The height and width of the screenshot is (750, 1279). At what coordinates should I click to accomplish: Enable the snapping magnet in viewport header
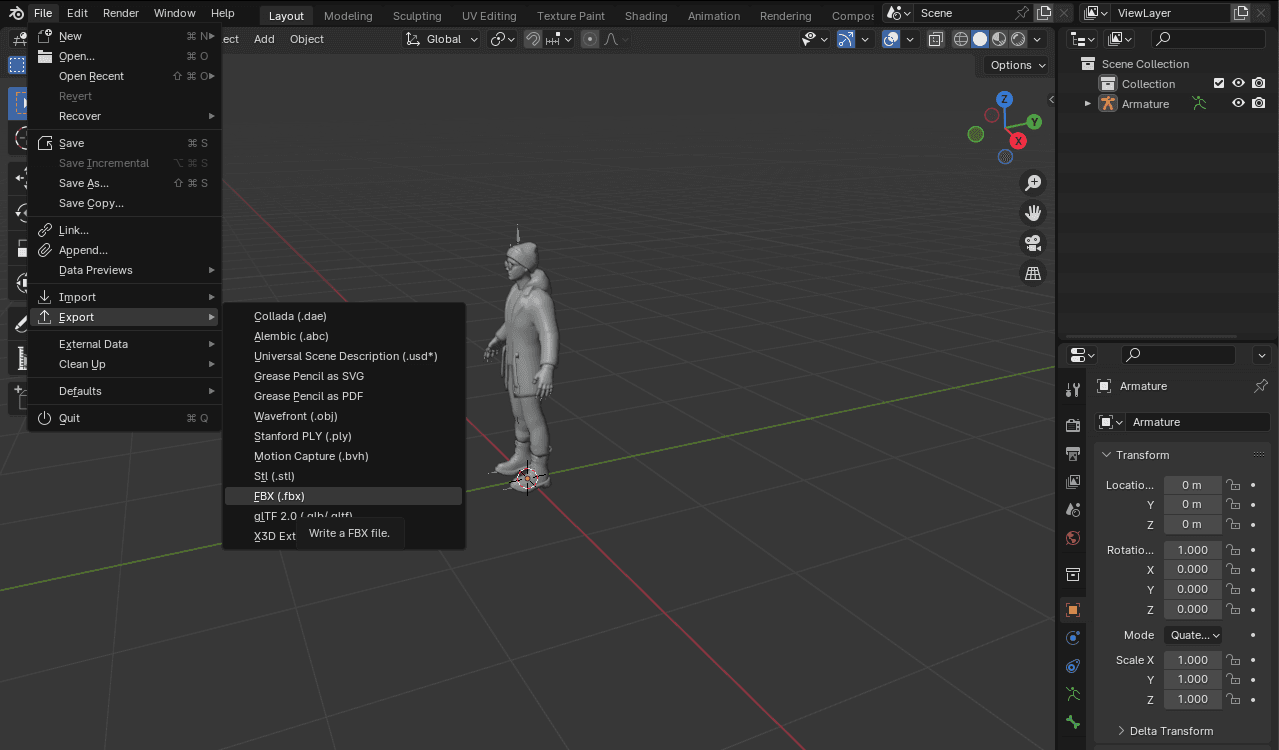click(x=533, y=39)
